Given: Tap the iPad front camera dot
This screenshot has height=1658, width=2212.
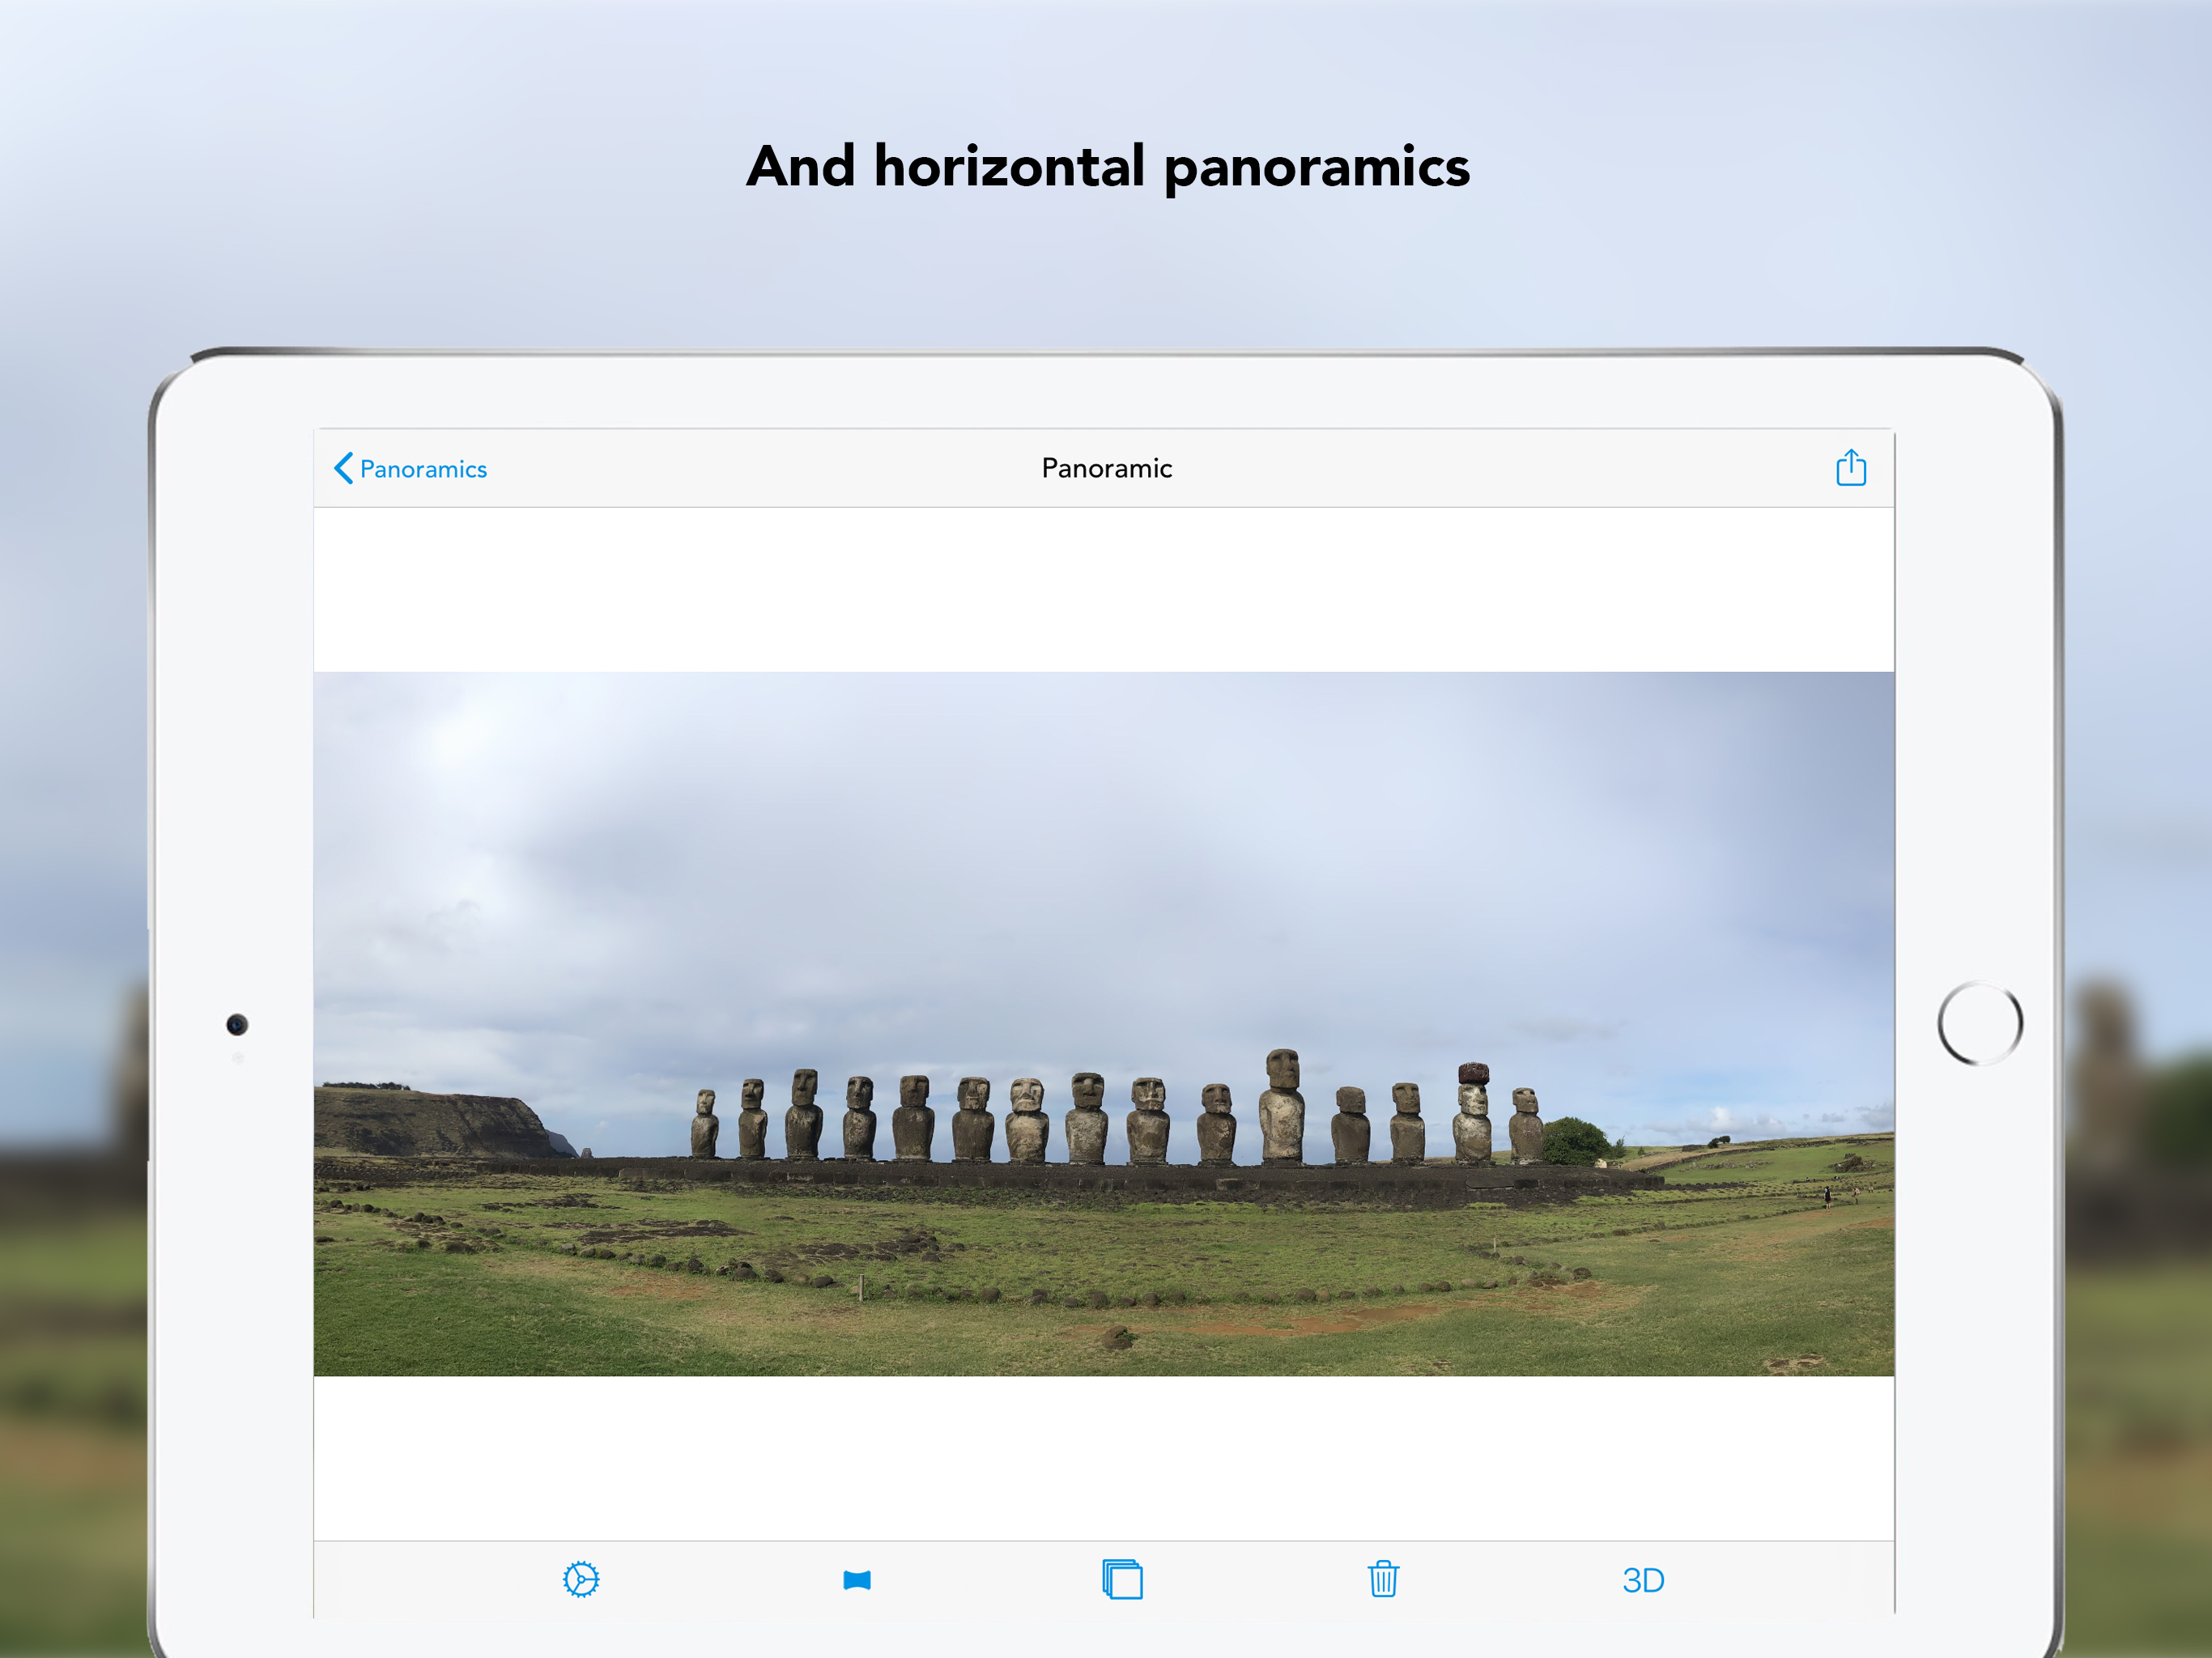Looking at the screenshot, I should tap(237, 1024).
